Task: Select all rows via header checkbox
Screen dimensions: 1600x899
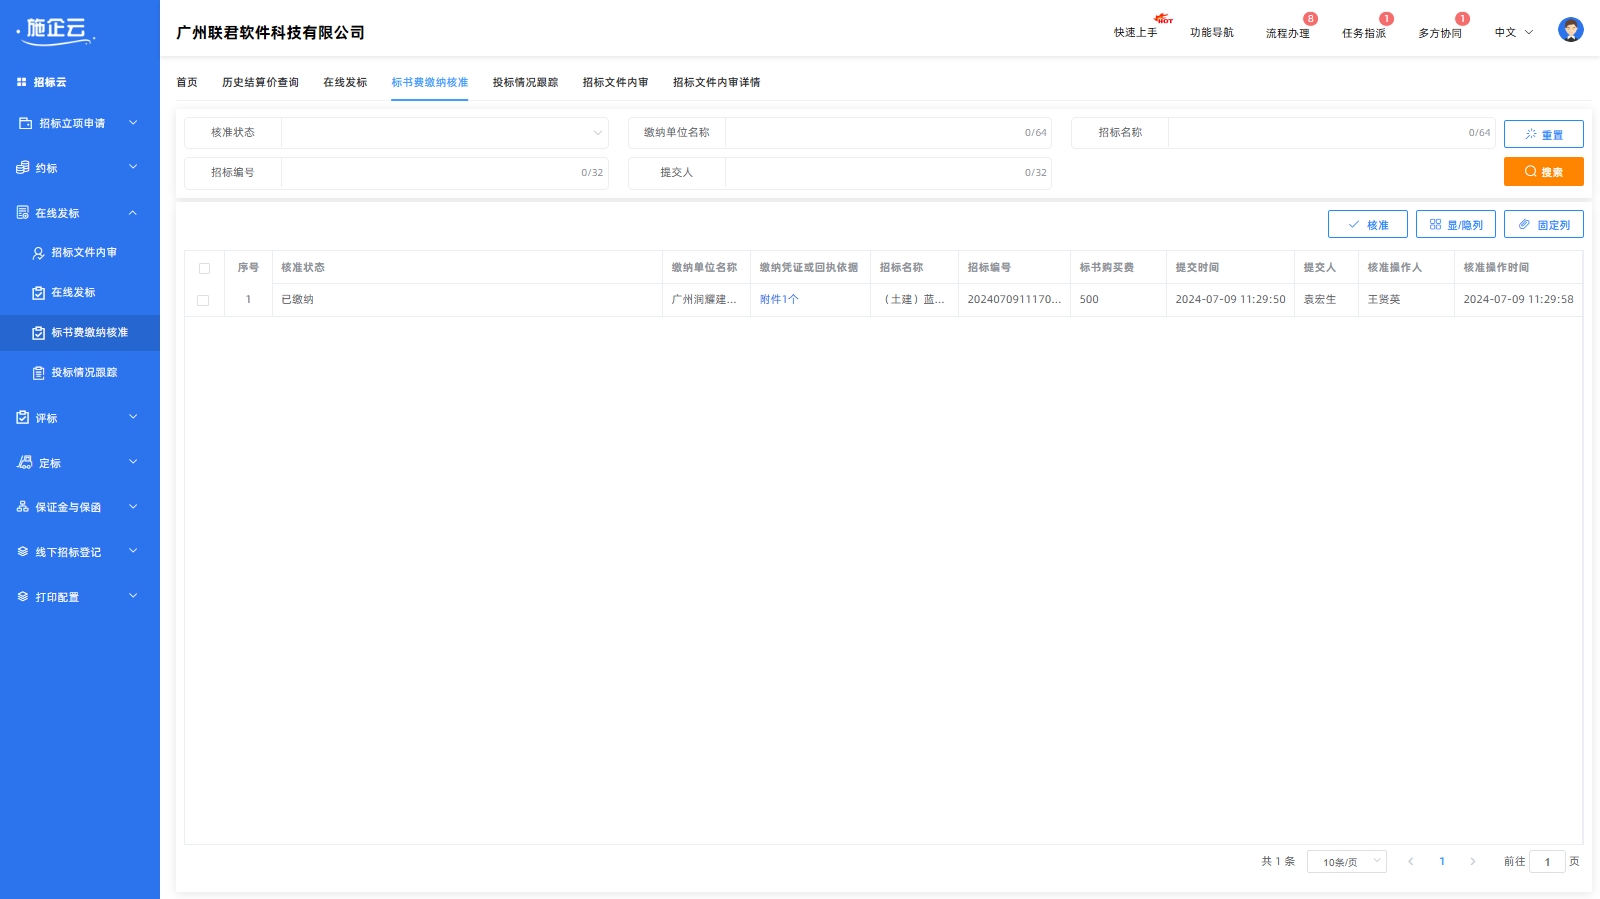Action: (204, 268)
